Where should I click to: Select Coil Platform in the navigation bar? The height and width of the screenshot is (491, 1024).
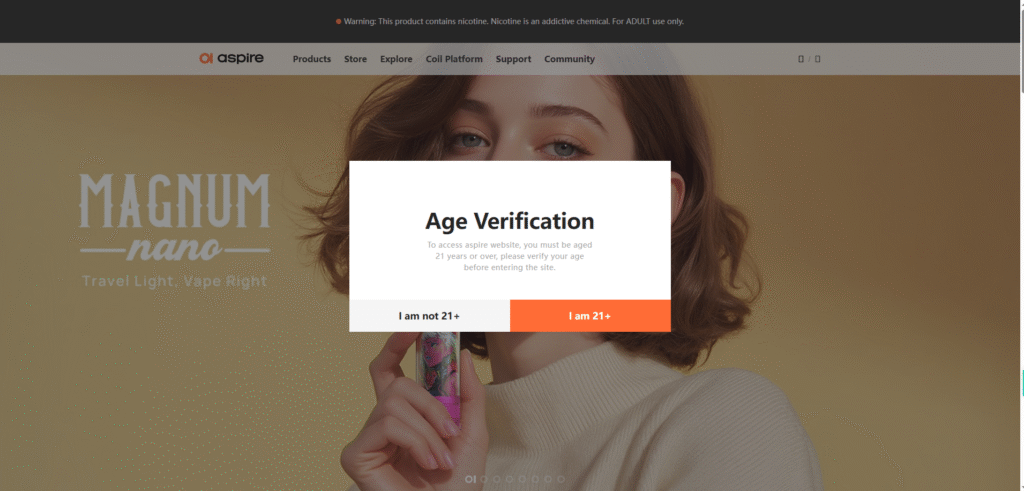[454, 59]
